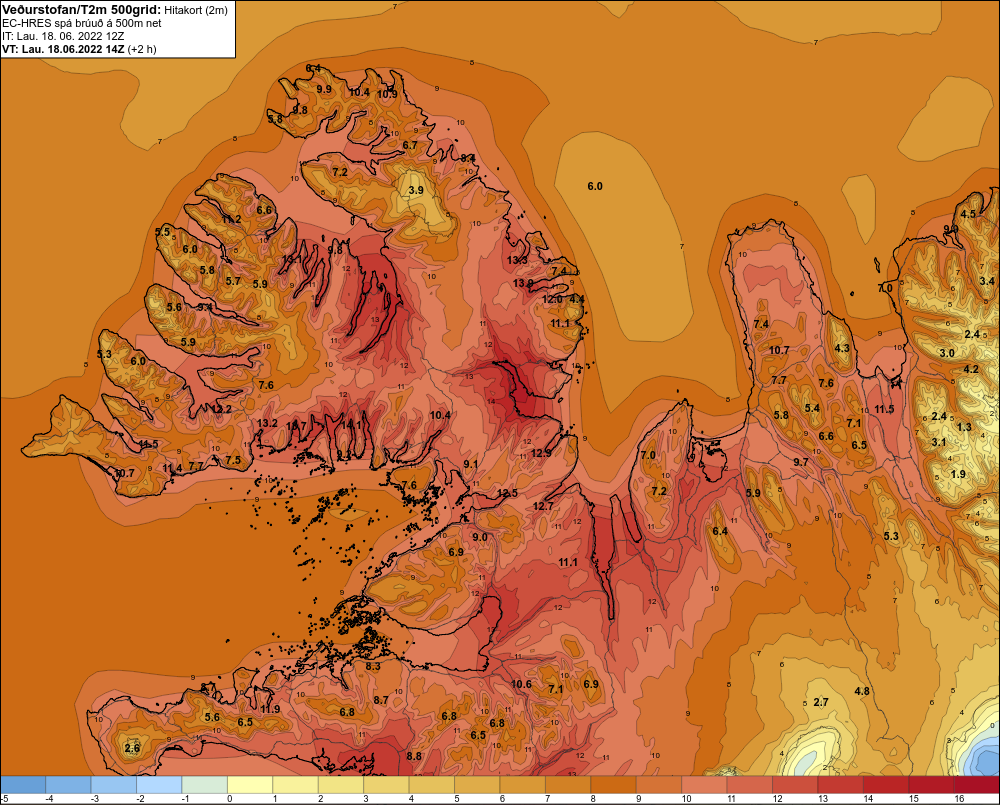Click the '0' label on the legend scale
The image size is (1000, 805).
(230, 799)
